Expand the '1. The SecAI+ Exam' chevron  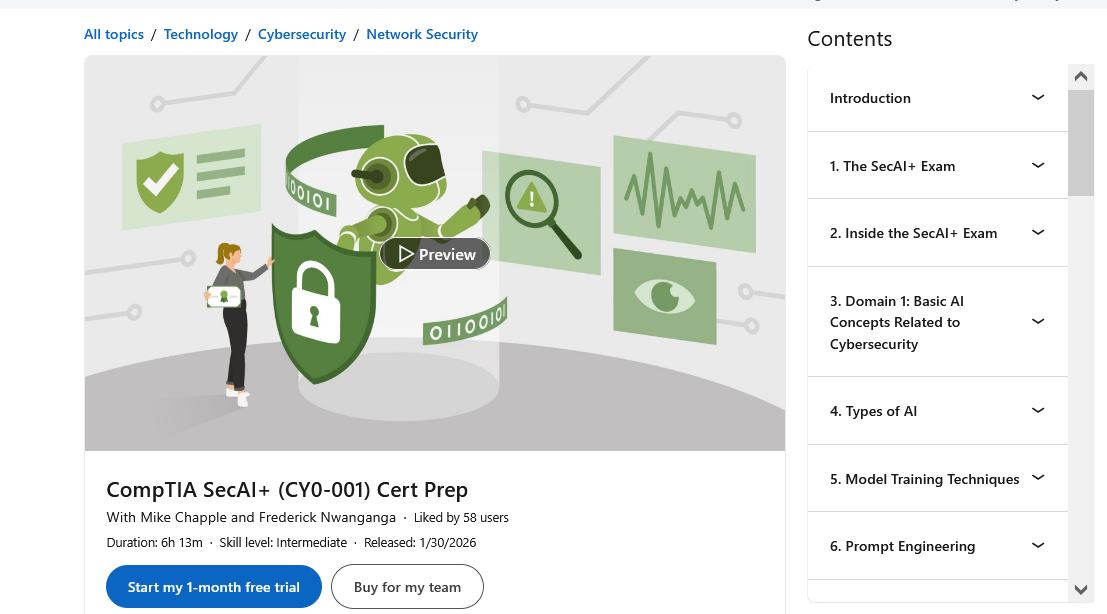[x=1038, y=166]
